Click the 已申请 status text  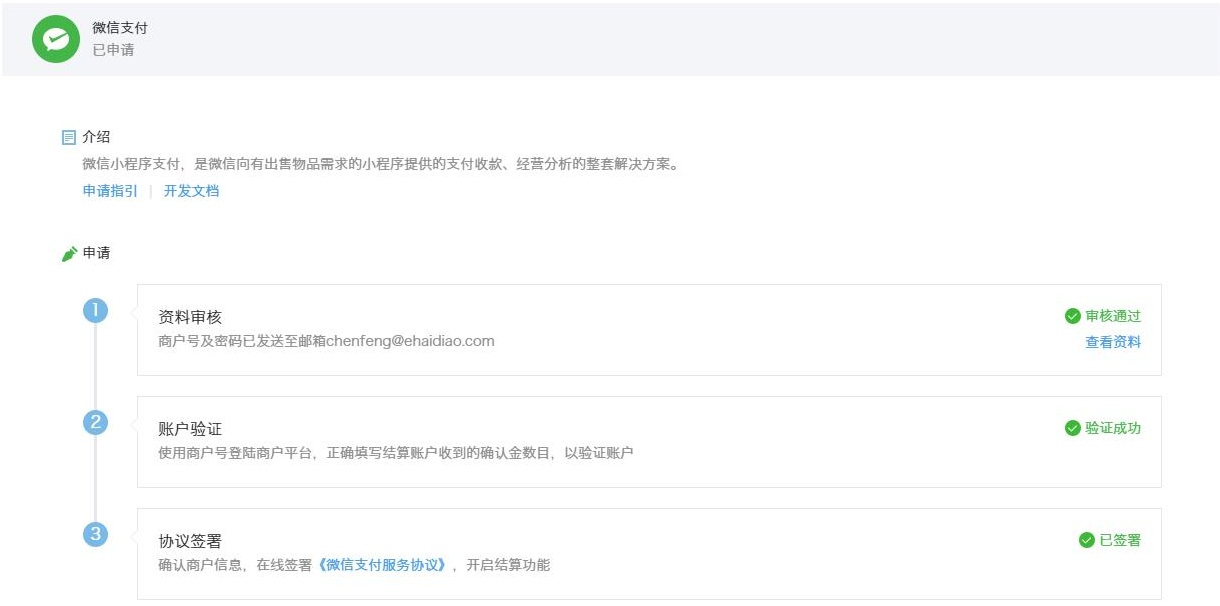click(x=113, y=49)
